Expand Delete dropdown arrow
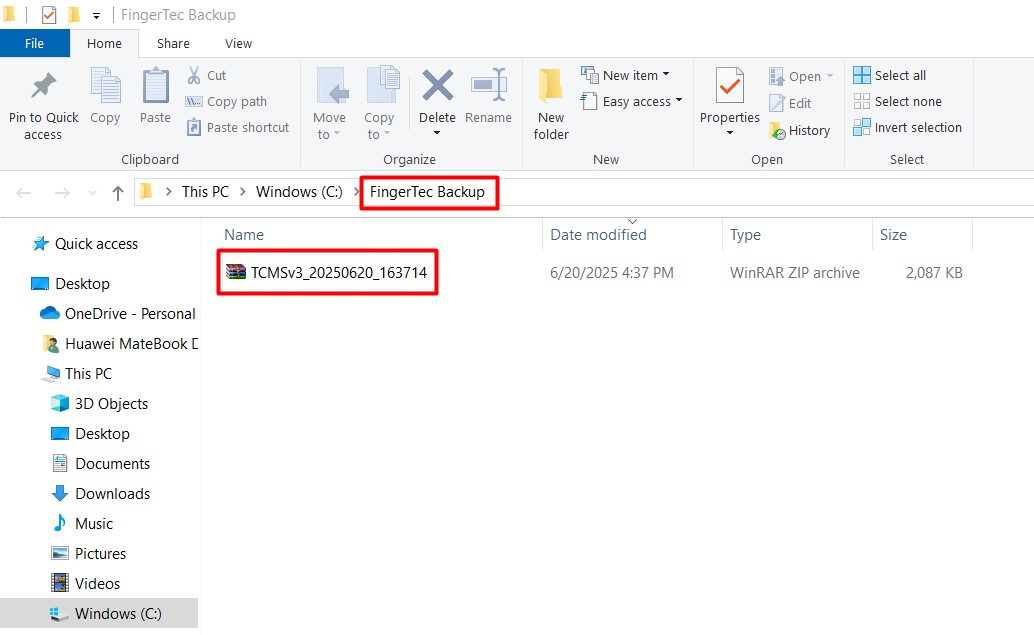The width and height of the screenshot is (1034, 635). pos(437,133)
